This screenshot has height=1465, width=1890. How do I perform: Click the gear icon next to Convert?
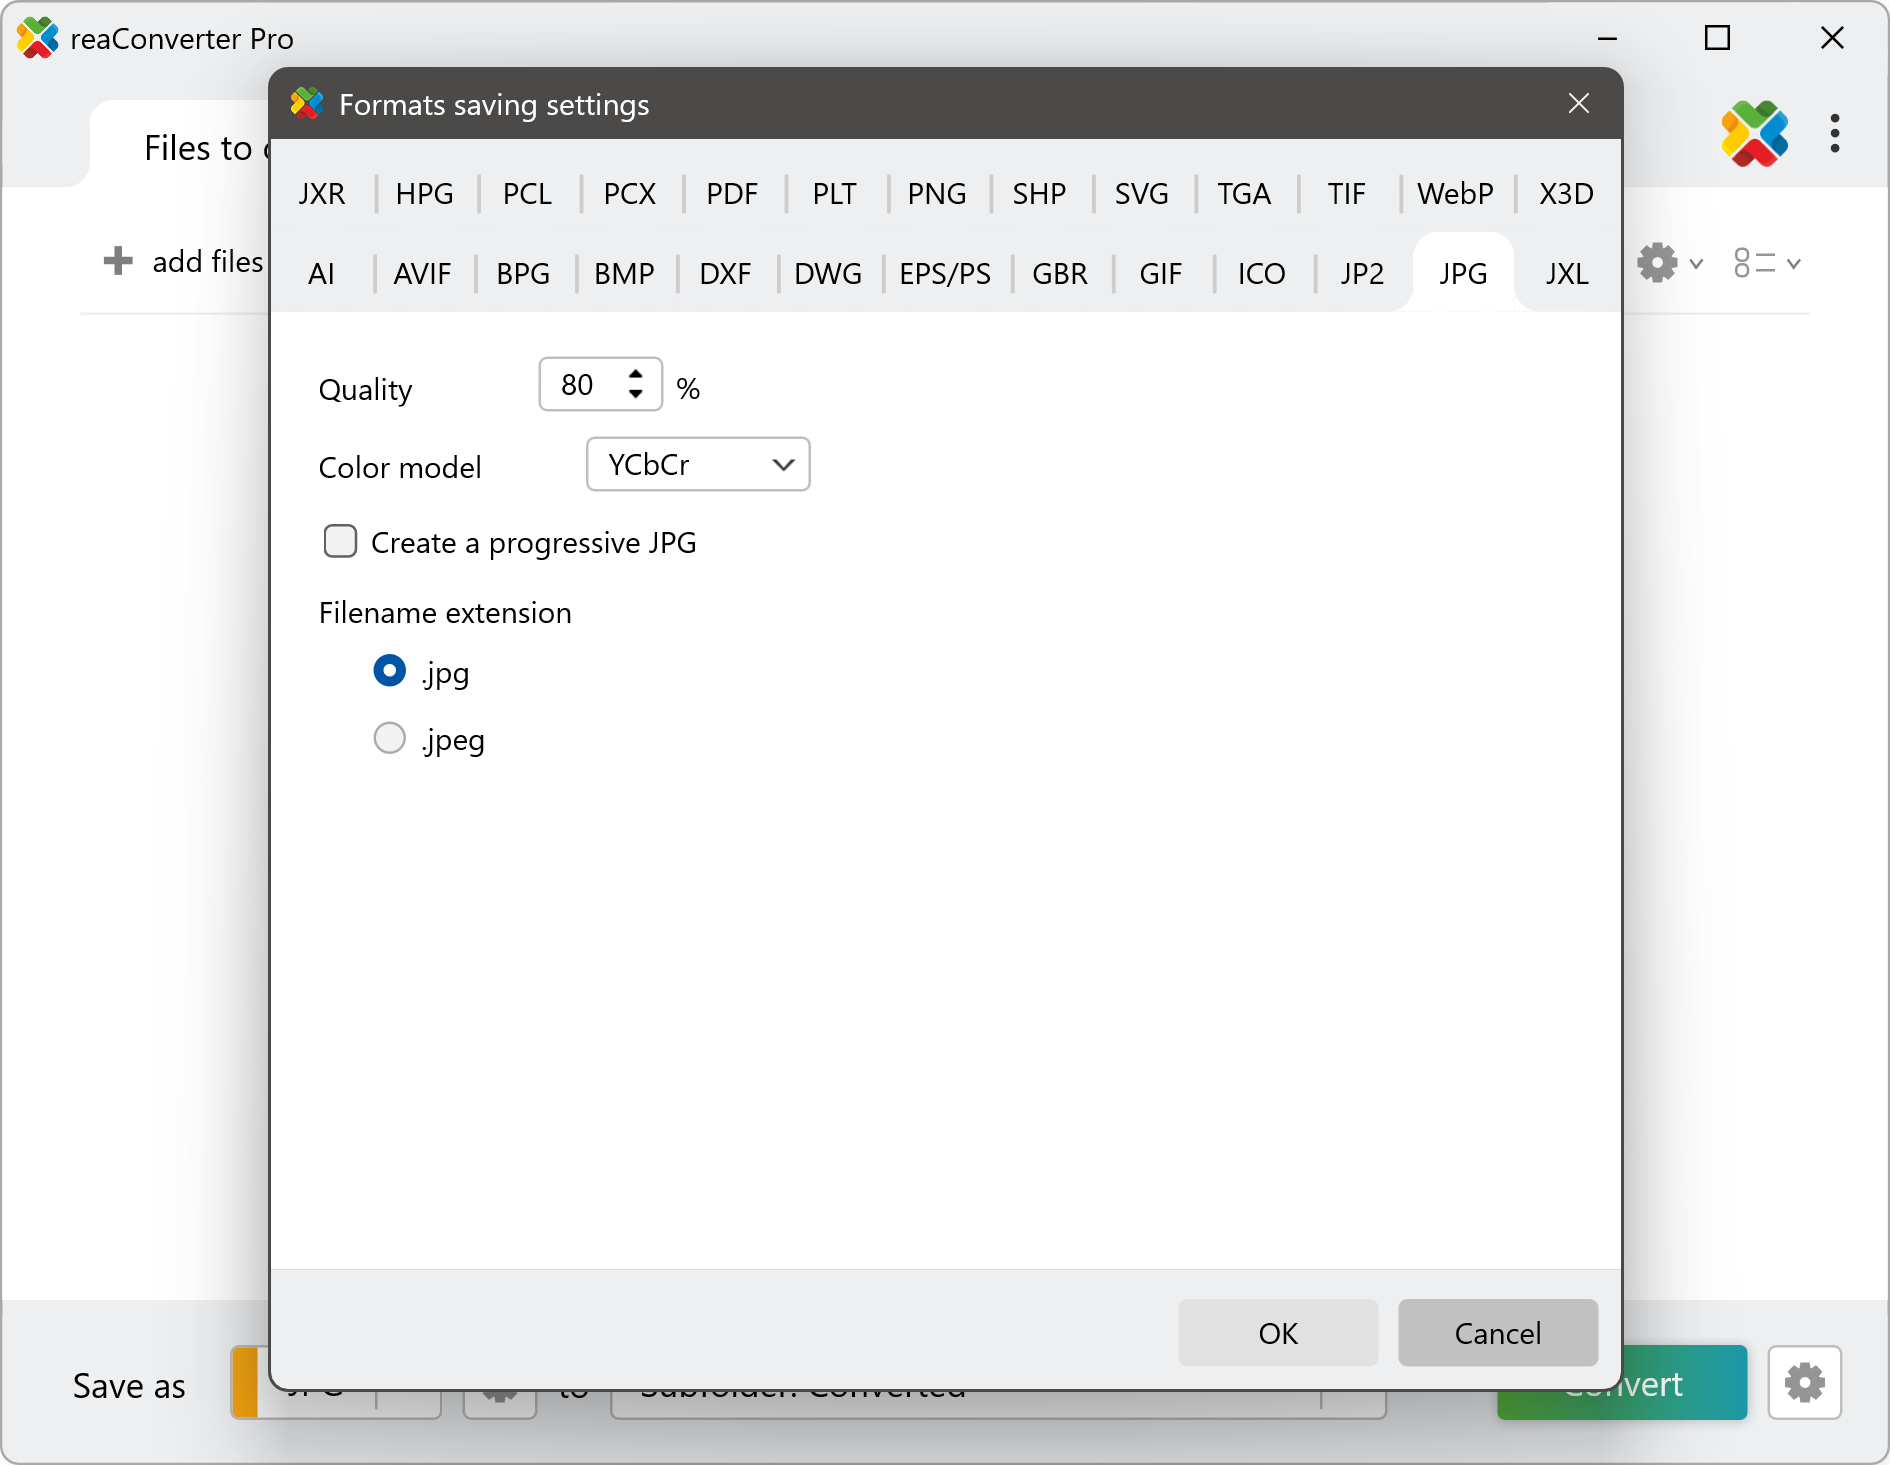[1805, 1383]
